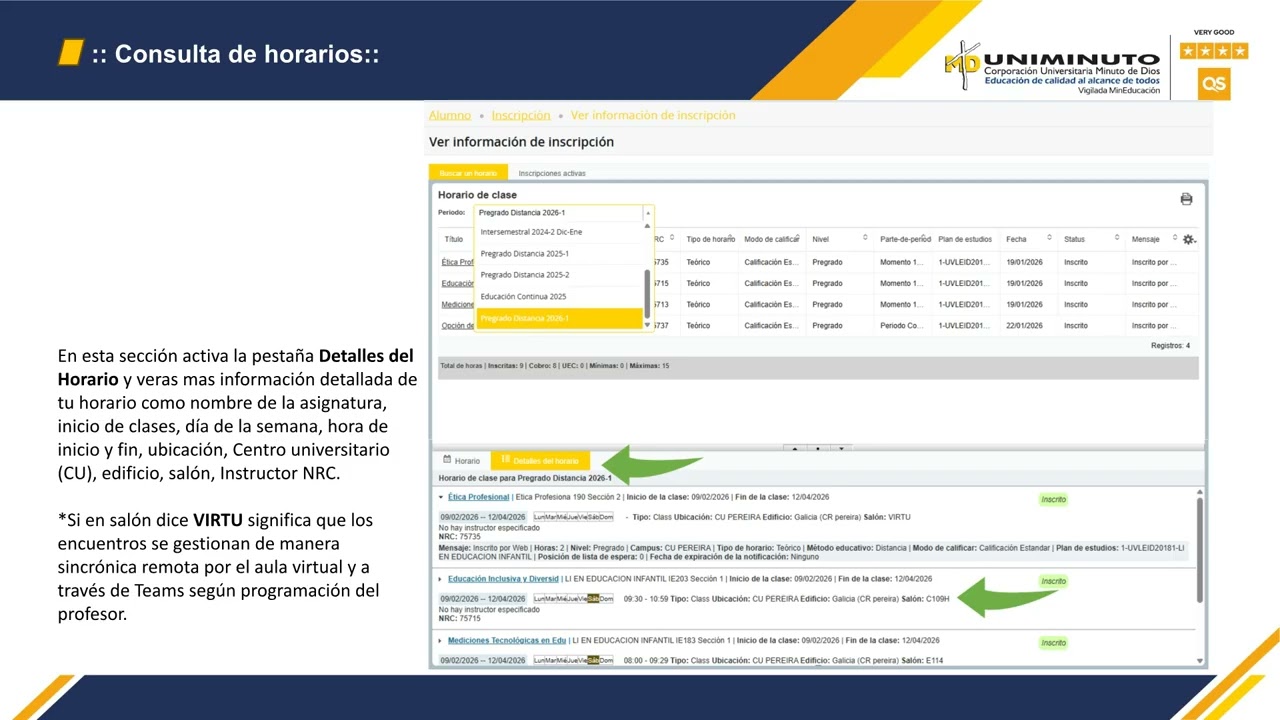Click schedule details vertical scrollbar thumb
Image resolution: width=1280 pixels, height=720 pixels.
[1200, 549]
